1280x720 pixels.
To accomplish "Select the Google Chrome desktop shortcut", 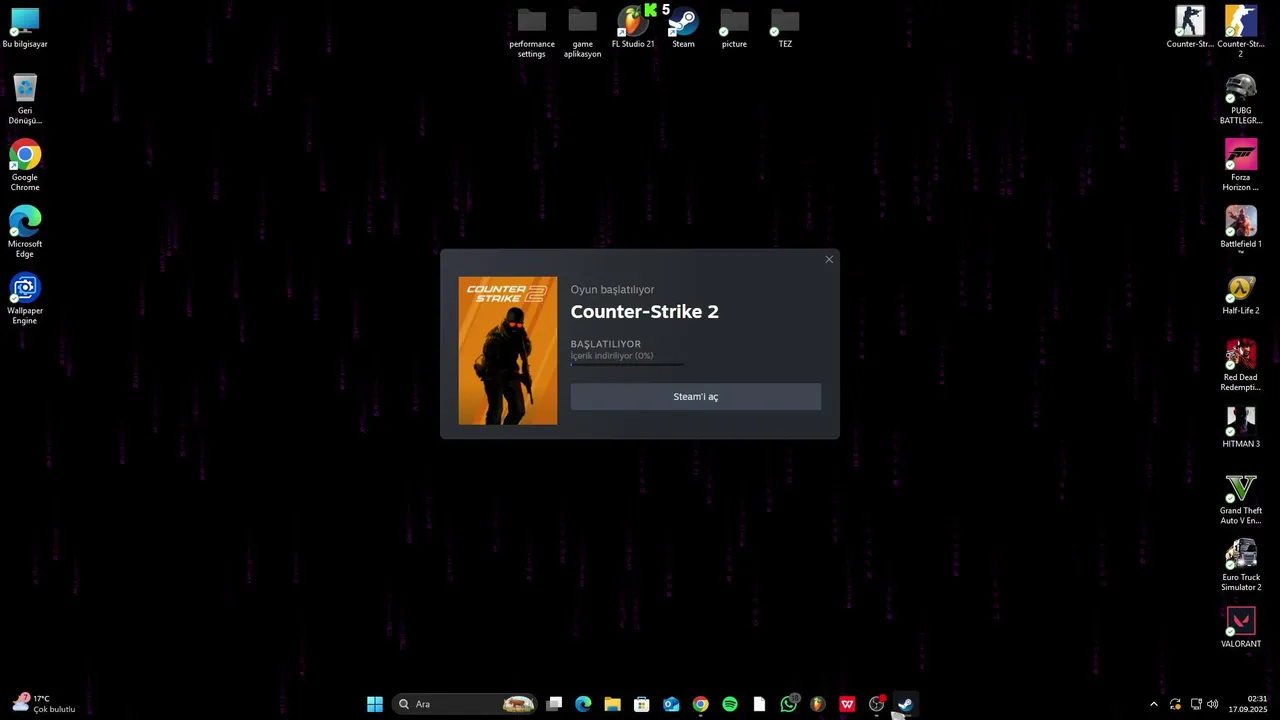I will coord(25,166).
